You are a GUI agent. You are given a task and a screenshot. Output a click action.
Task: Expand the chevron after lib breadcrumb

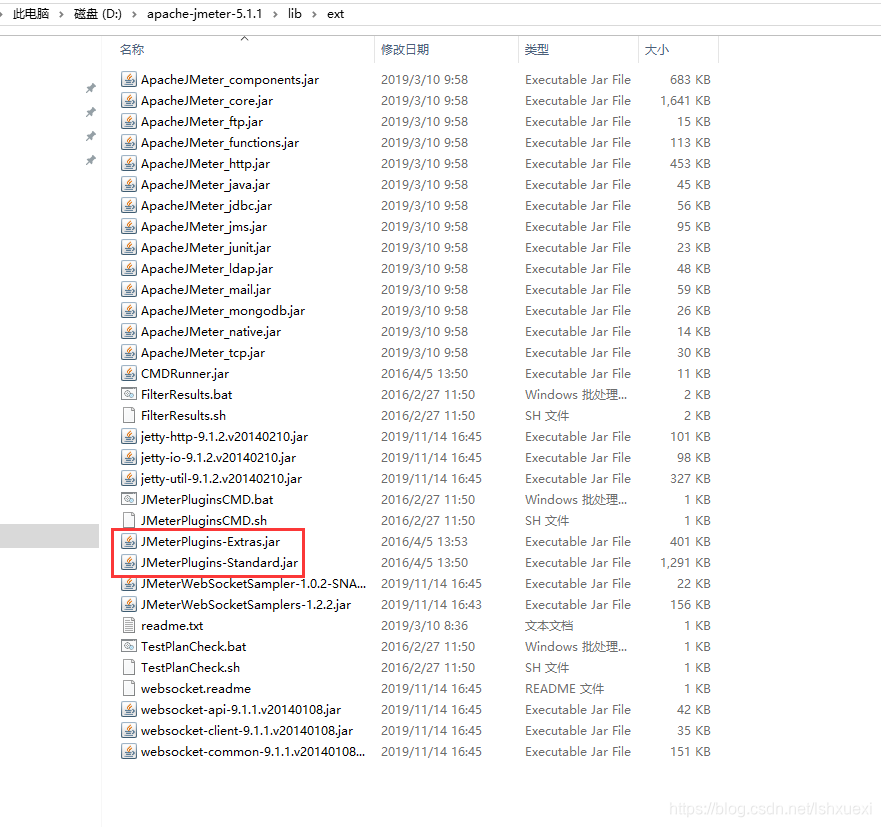click(314, 15)
